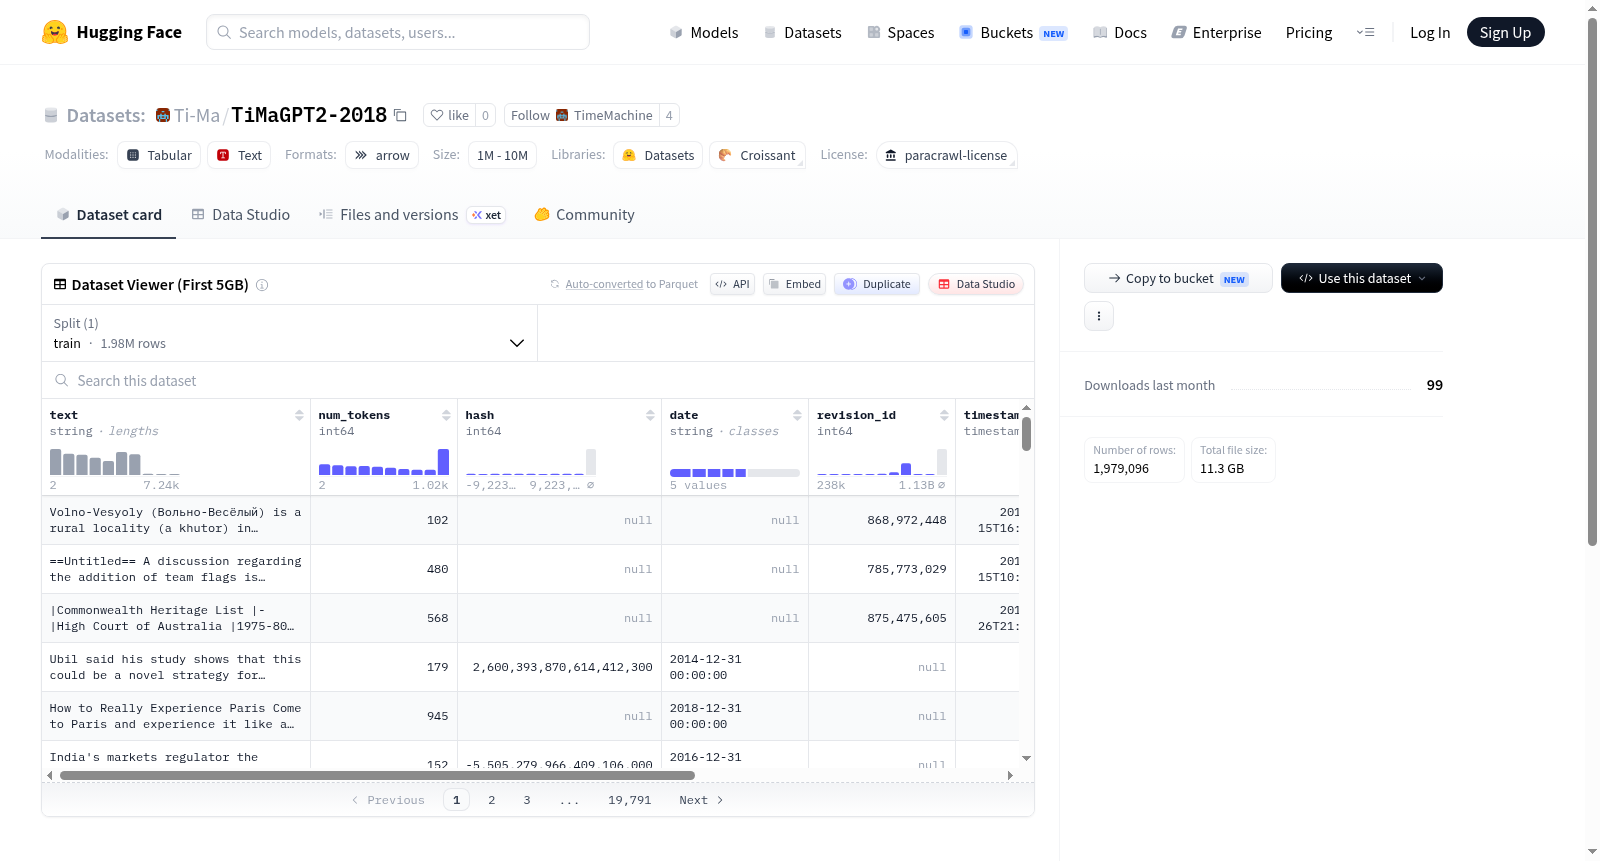The image size is (1600, 861).
Task: Copy dataset name with the copy icon
Action: [x=400, y=115]
